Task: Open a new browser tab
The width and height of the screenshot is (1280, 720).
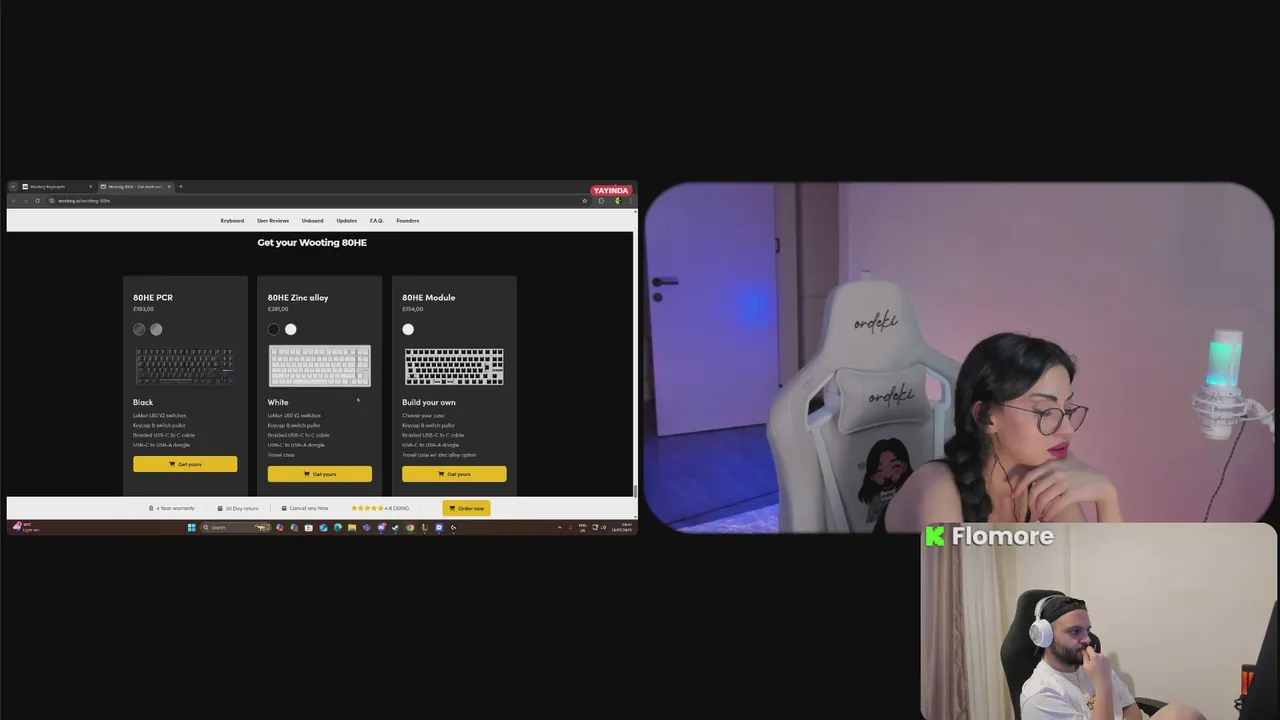Action: [181, 187]
